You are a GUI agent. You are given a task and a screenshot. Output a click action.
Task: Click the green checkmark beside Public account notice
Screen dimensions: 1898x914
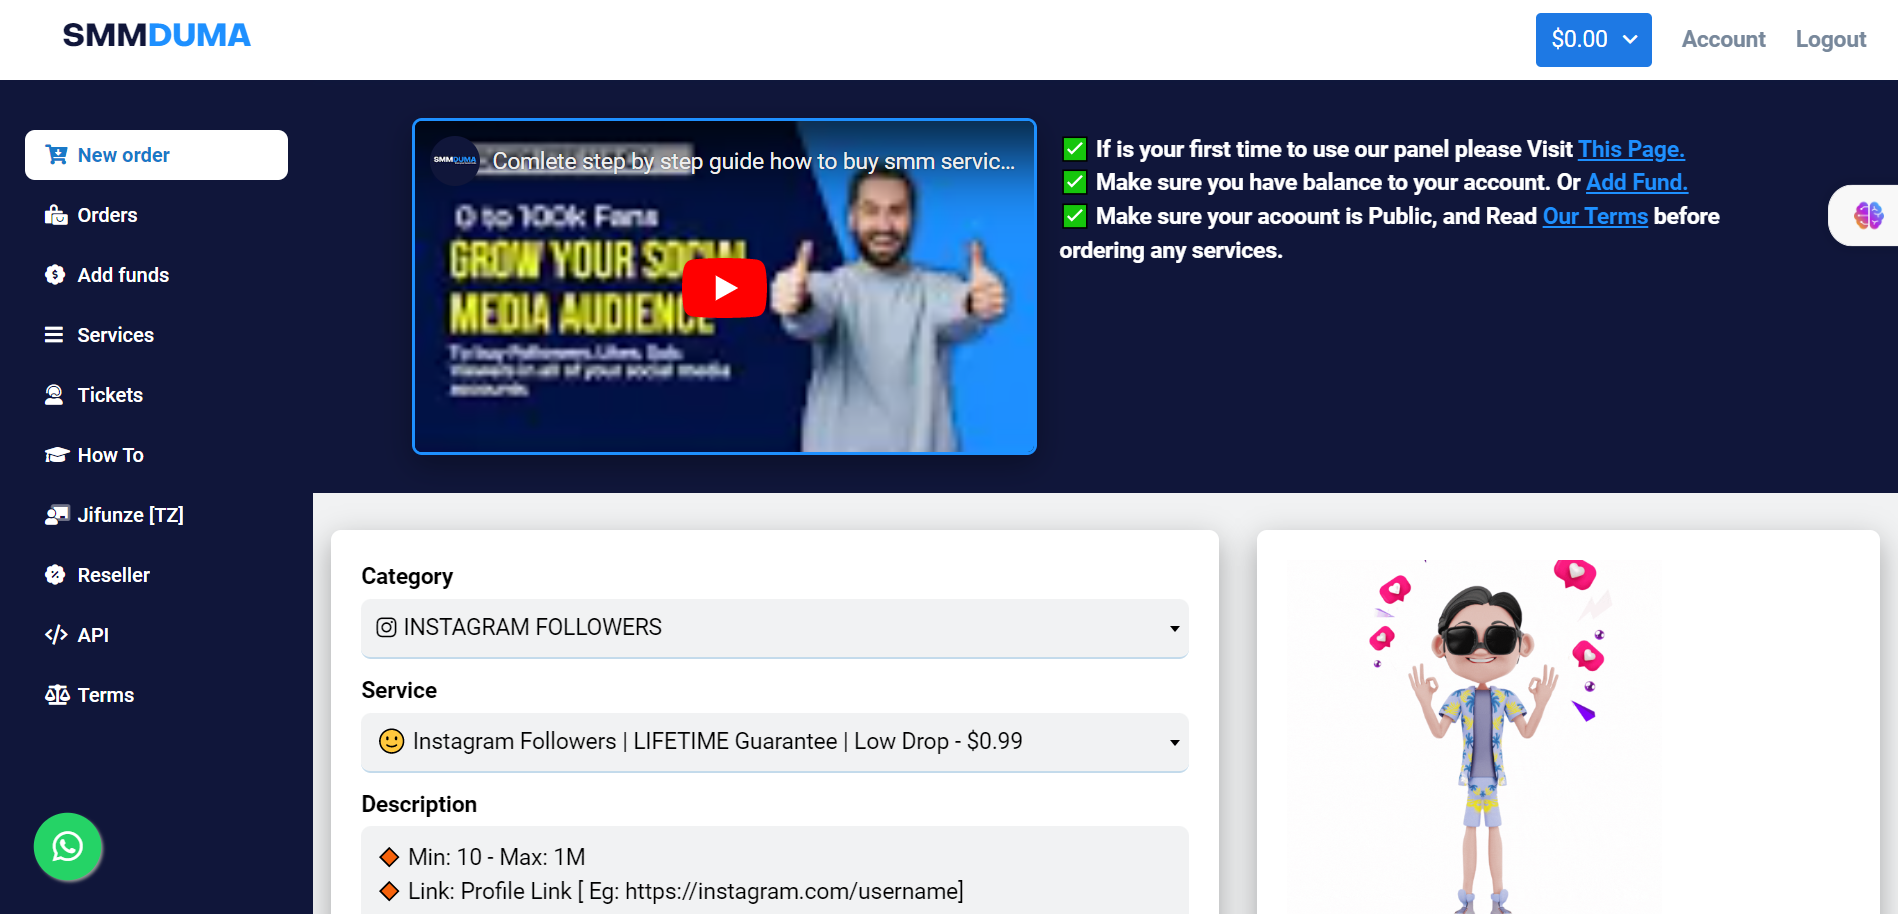tap(1074, 216)
